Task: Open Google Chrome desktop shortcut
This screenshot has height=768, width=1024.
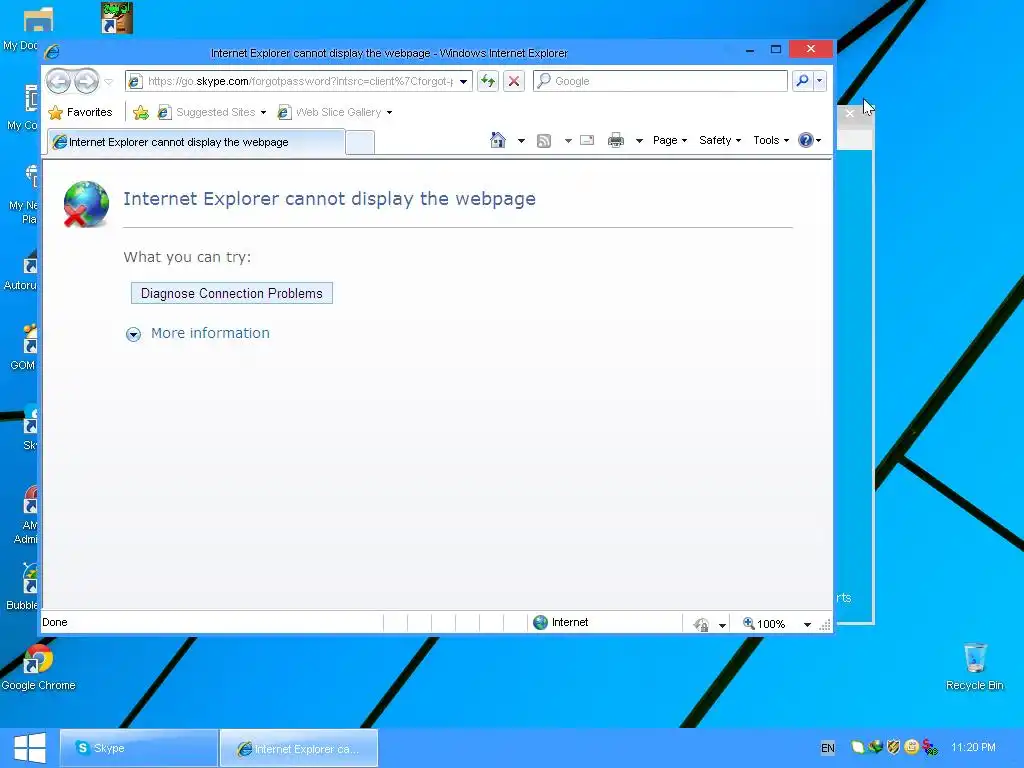Action: coord(38,667)
